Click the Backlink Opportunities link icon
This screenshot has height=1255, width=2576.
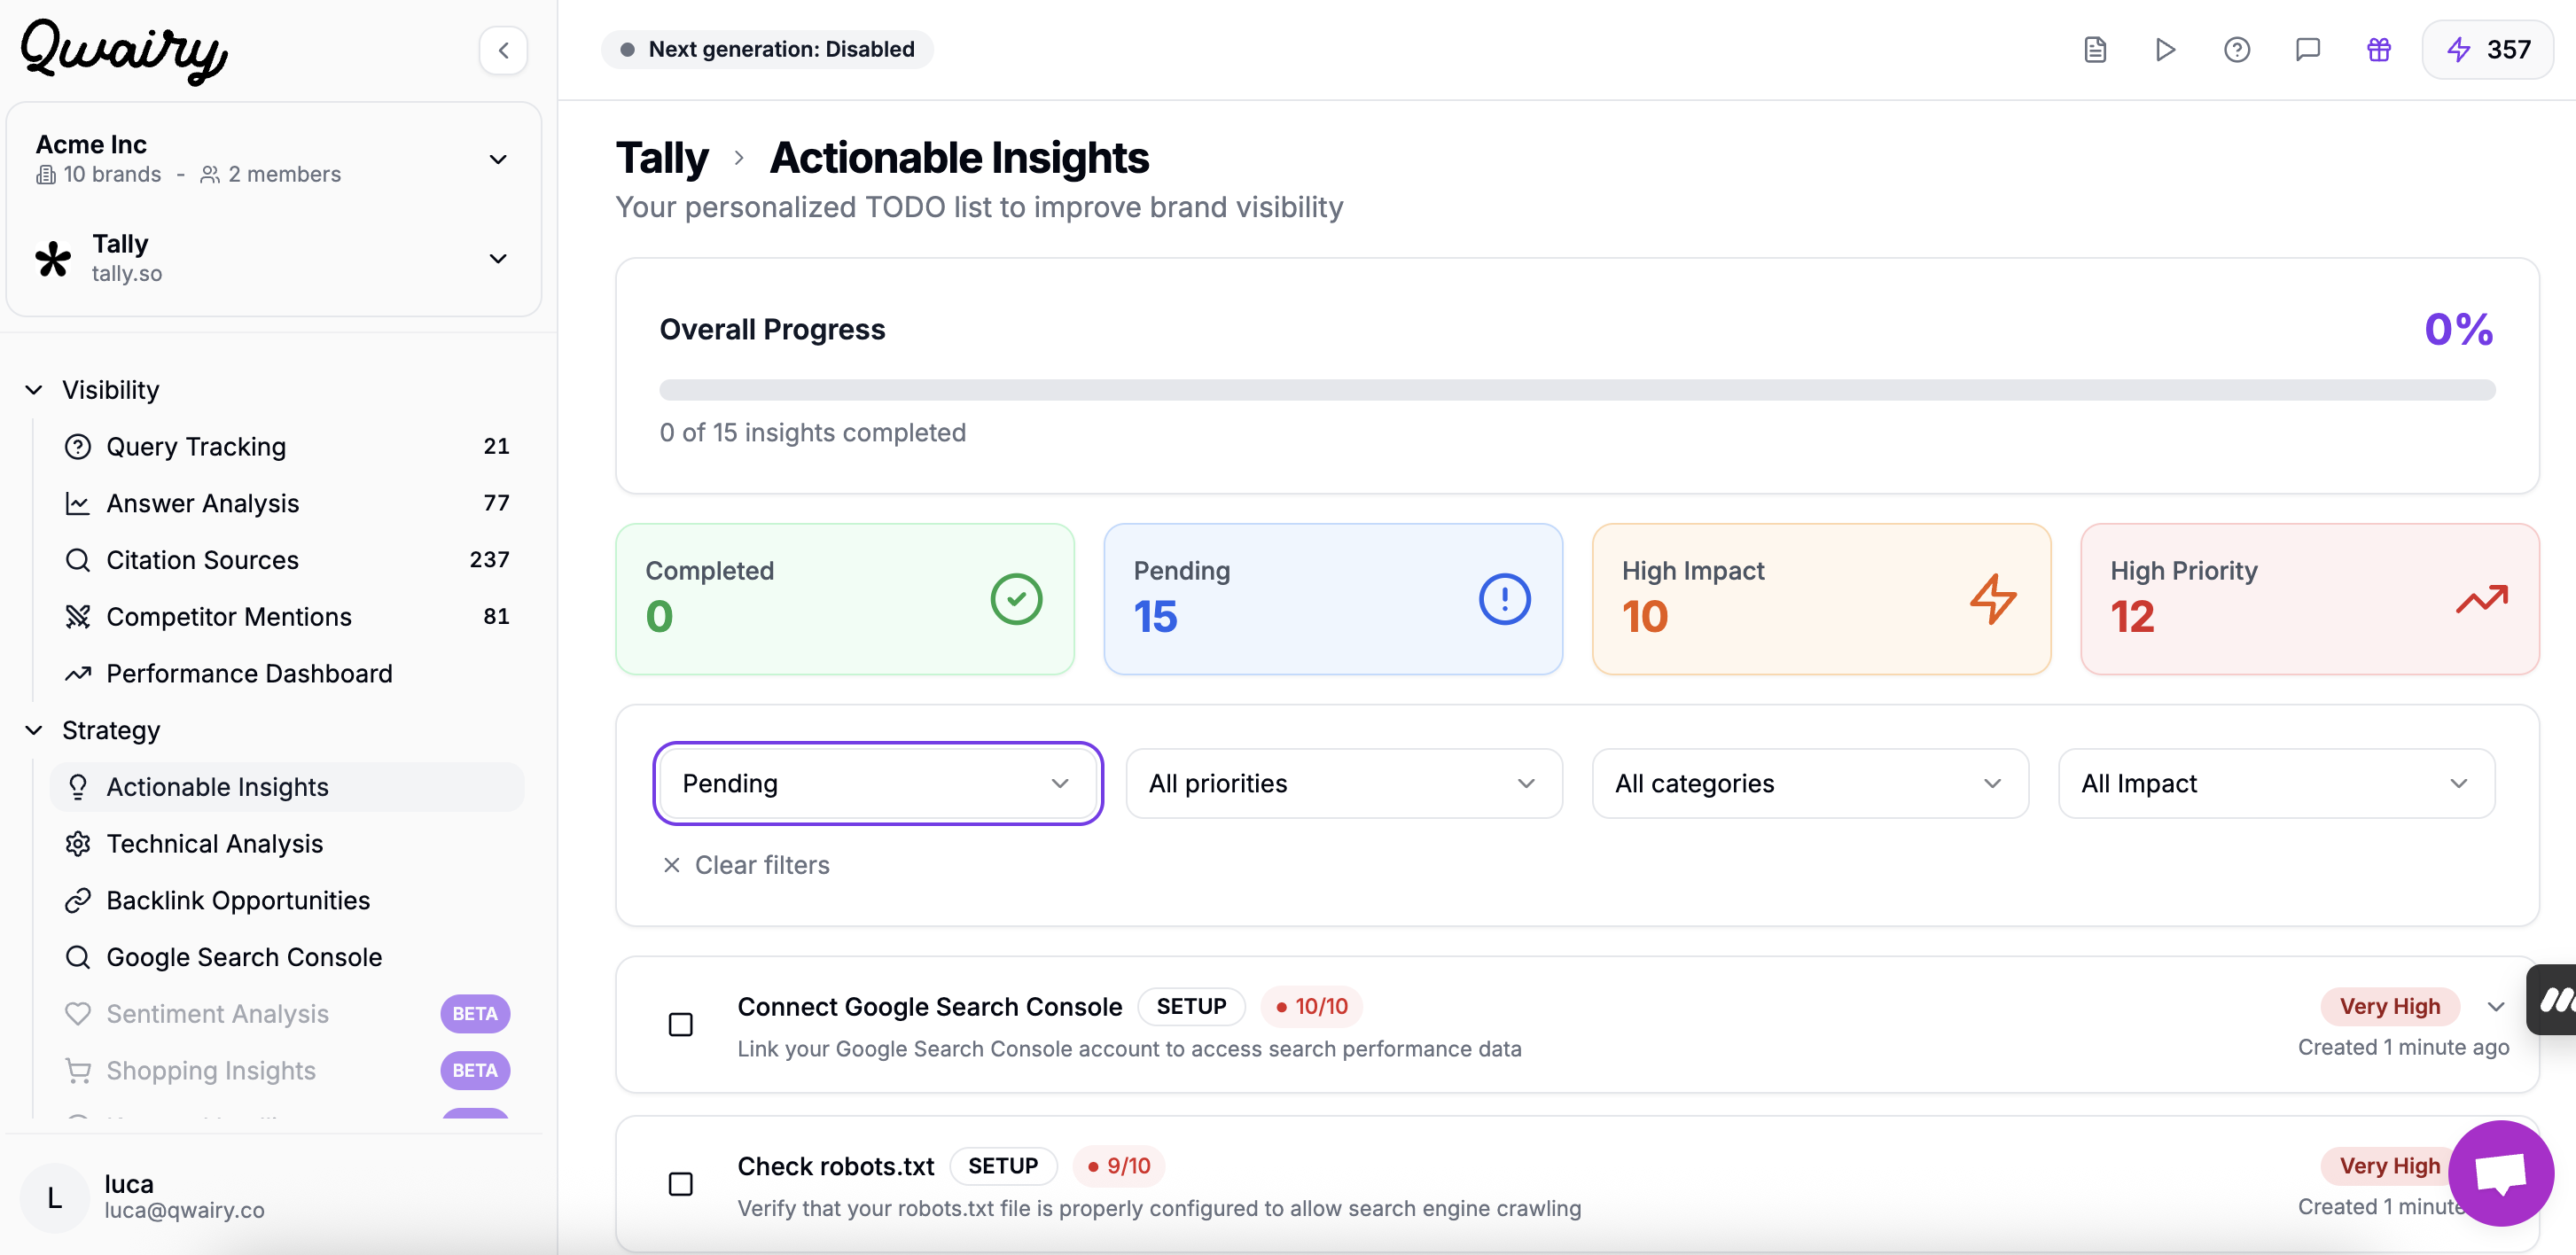pos(78,901)
